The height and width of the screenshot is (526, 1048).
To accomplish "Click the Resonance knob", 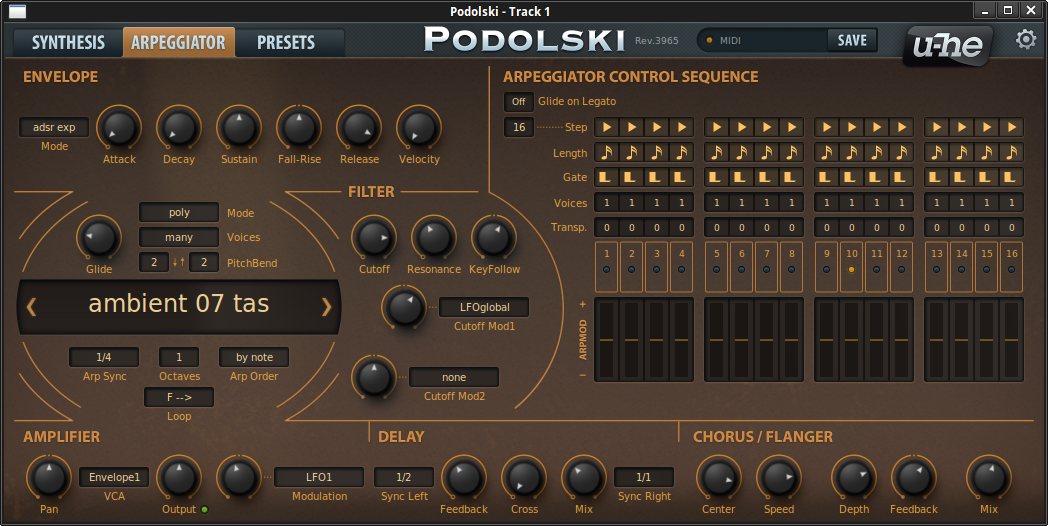I will [x=434, y=237].
